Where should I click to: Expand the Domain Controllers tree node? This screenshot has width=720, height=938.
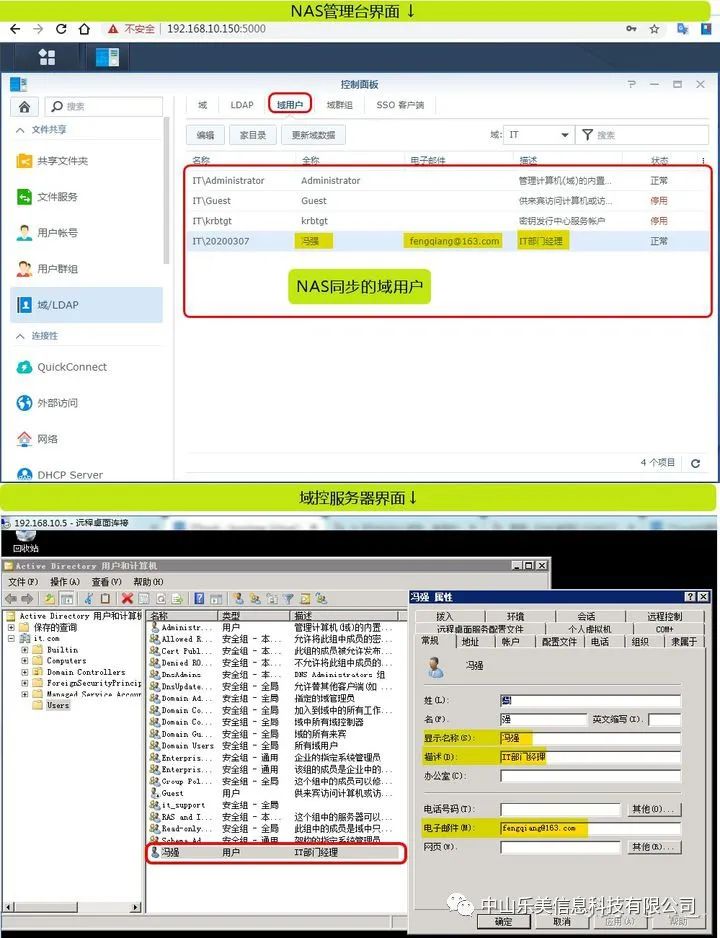[x=25, y=672]
